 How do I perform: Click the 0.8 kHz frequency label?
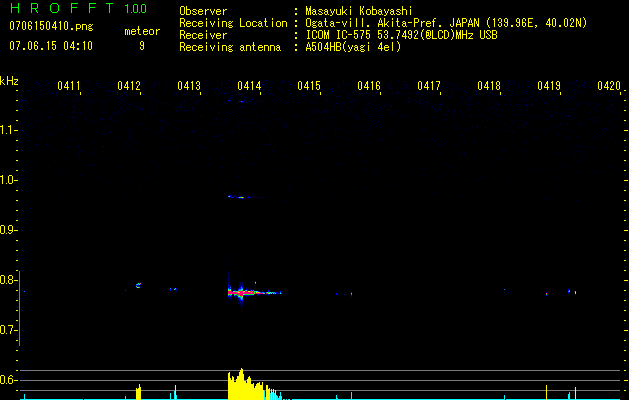coord(8,280)
